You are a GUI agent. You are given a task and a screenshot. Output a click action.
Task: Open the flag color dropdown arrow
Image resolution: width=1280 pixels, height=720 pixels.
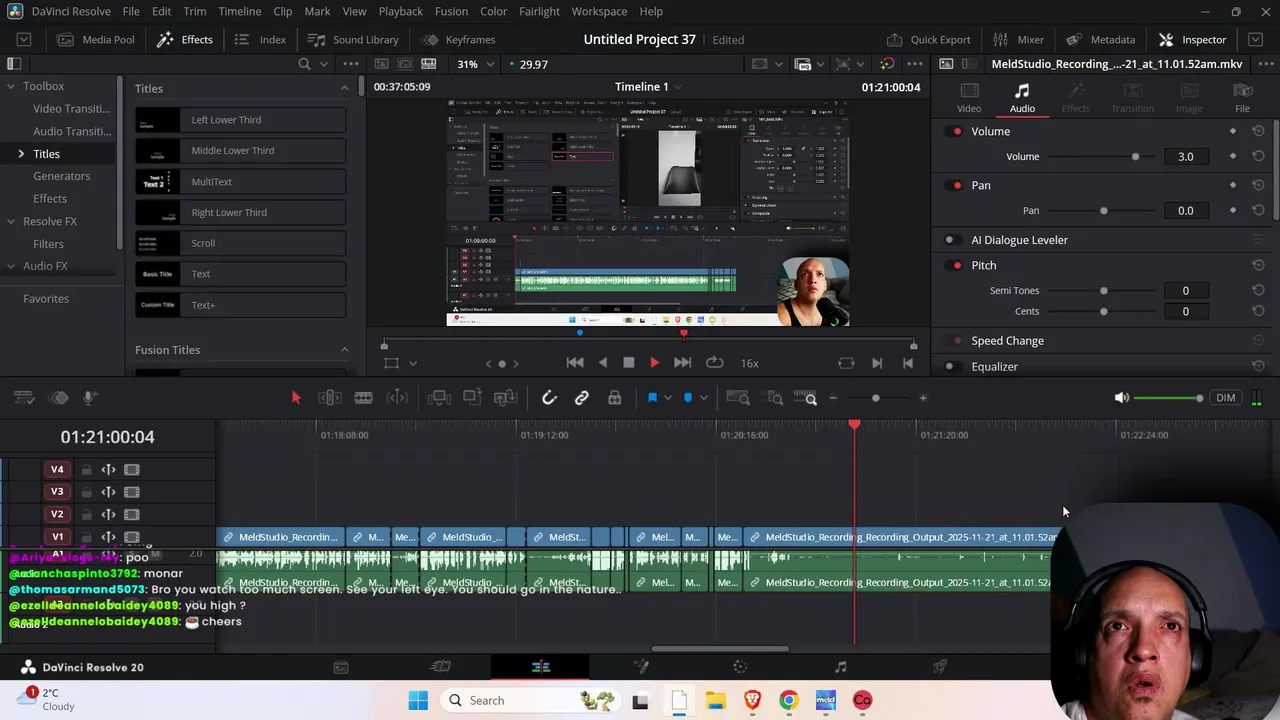pyautogui.click(x=668, y=398)
